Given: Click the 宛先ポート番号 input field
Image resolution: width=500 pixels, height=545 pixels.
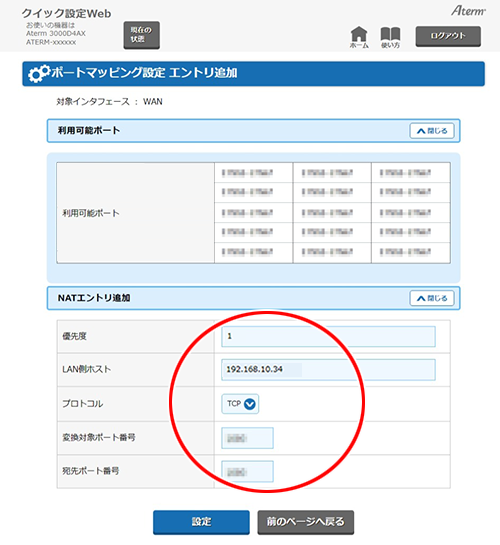Looking at the screenshot, I should tap(247, 471).
